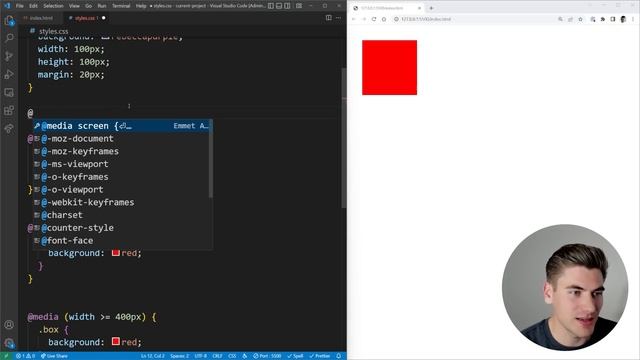This screenshot has width=640, height=360.
Task: Open the UTF-8 encoding selector
Action: pos(200,356)
